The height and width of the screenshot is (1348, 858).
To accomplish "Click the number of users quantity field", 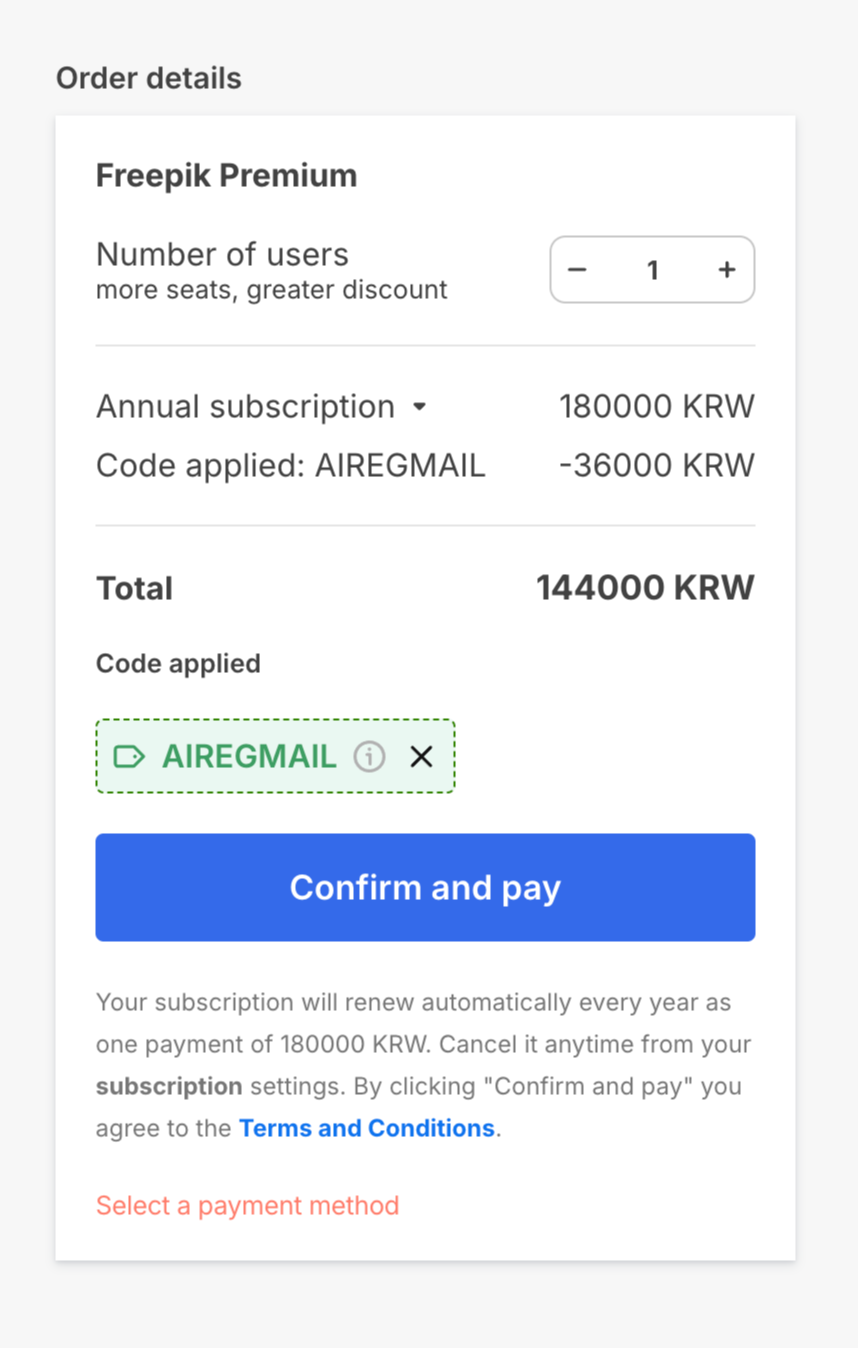I will pos(652,270).
